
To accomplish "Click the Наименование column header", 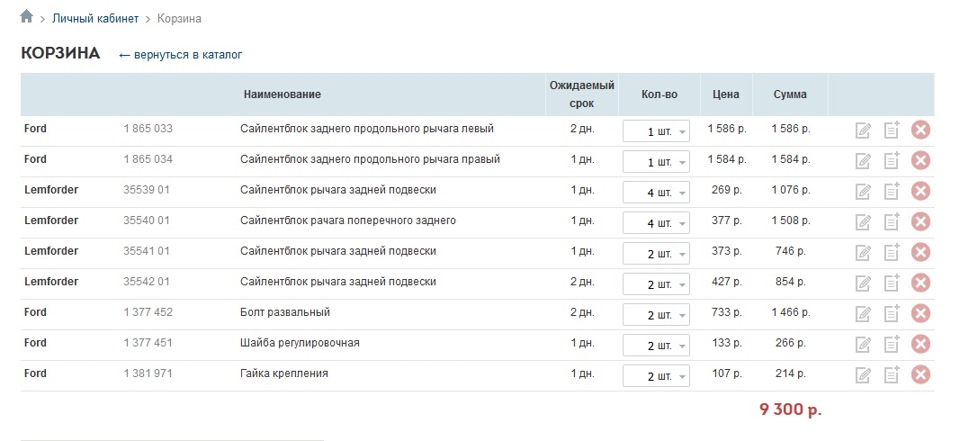I will click(282, 95).
